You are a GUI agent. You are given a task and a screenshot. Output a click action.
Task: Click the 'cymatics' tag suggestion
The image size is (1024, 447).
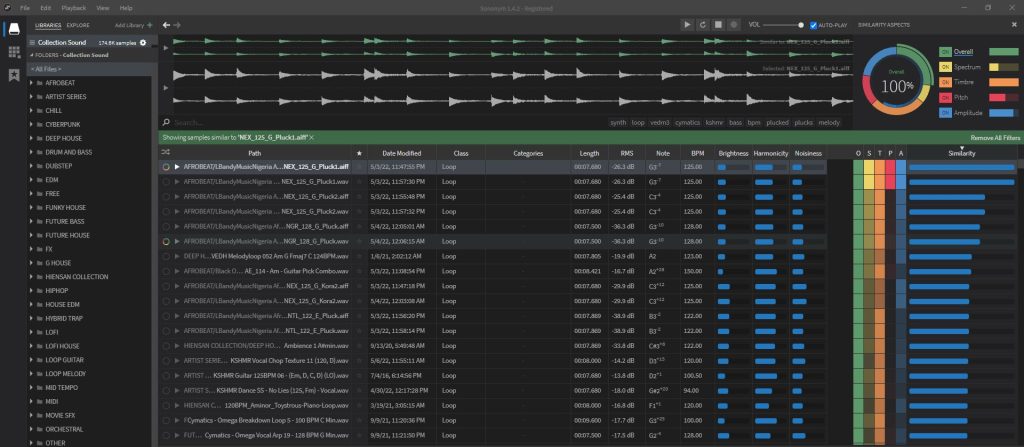click(688, 122)
